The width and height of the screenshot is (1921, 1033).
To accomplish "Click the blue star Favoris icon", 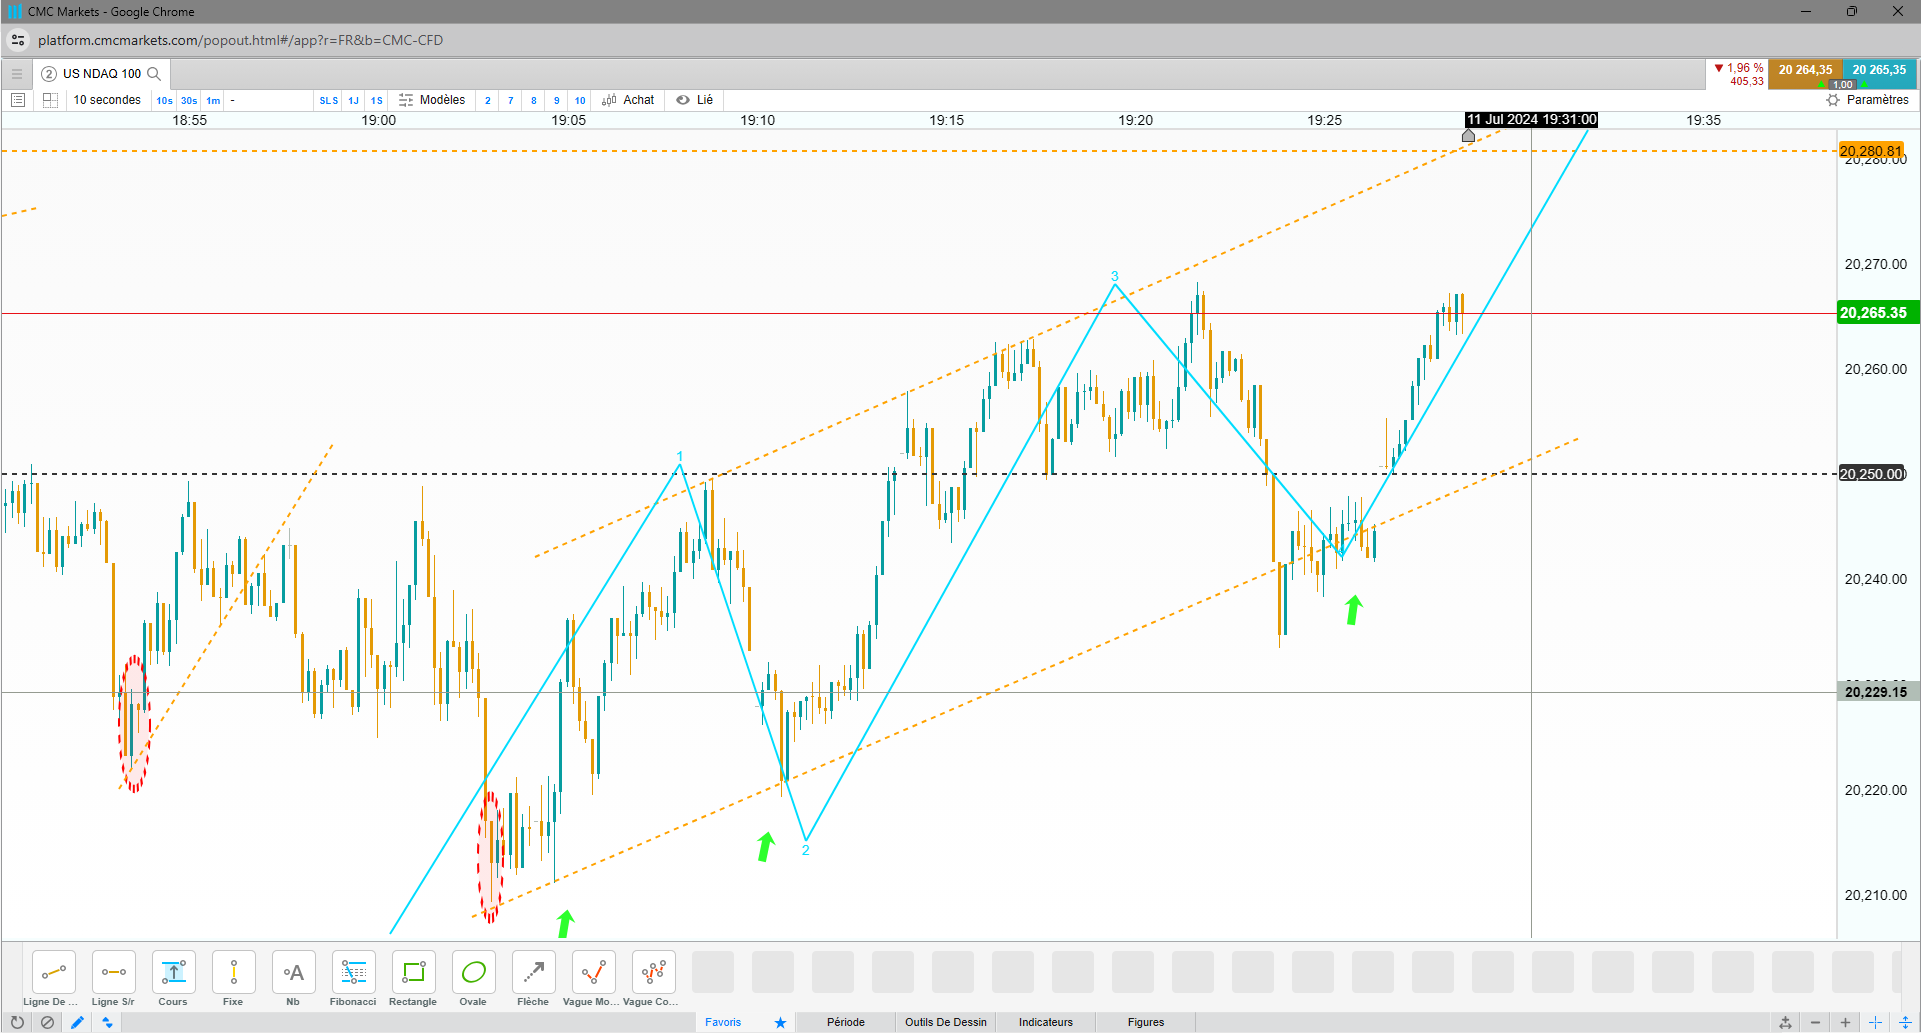I will 780,1022.
